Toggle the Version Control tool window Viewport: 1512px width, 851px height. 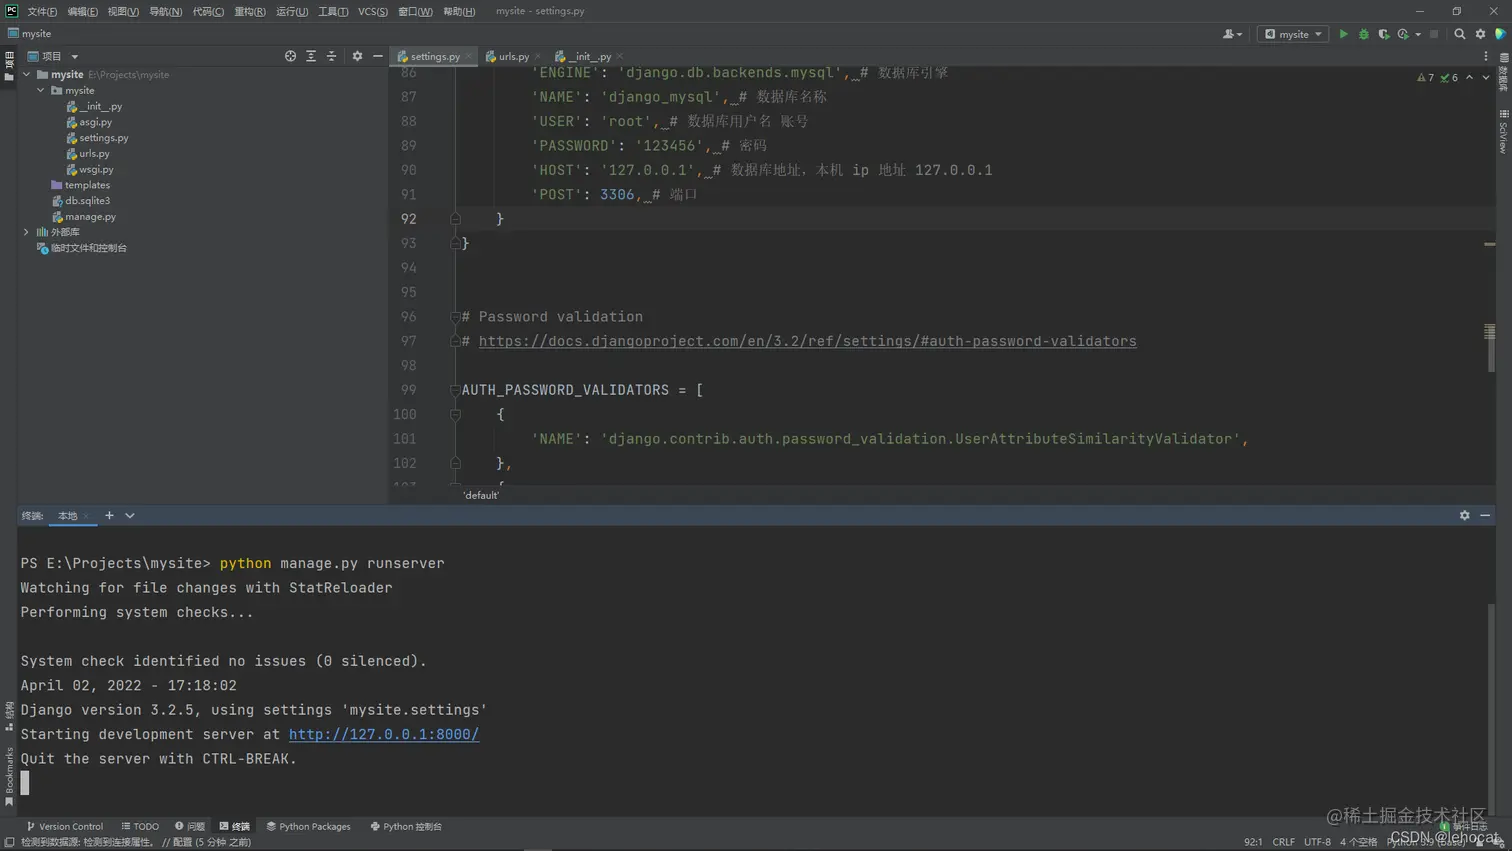pyautogui.click(x=65, y=826)
